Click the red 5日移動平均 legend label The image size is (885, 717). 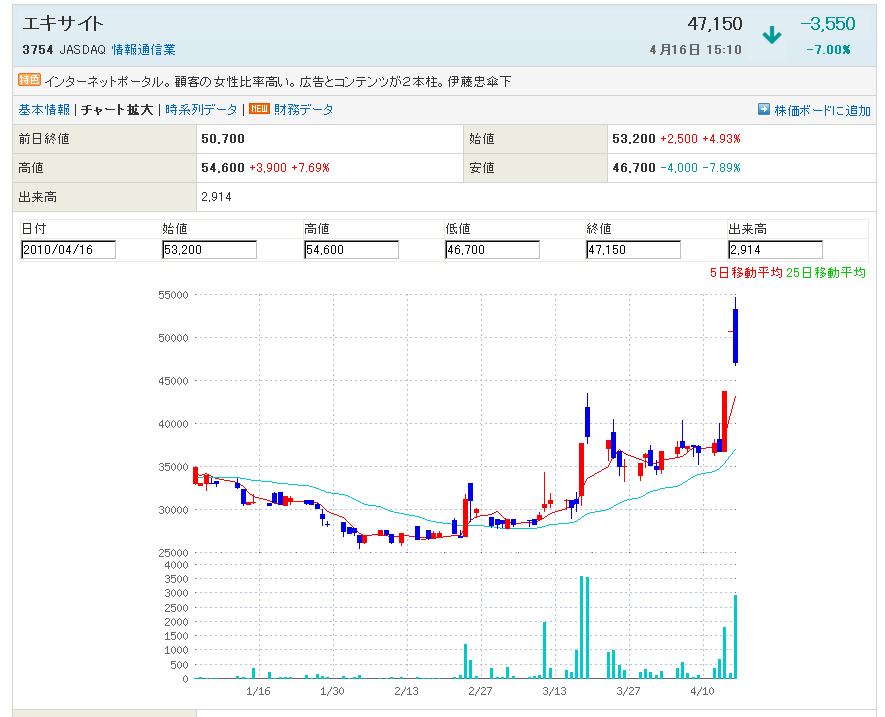pos(745,272)
